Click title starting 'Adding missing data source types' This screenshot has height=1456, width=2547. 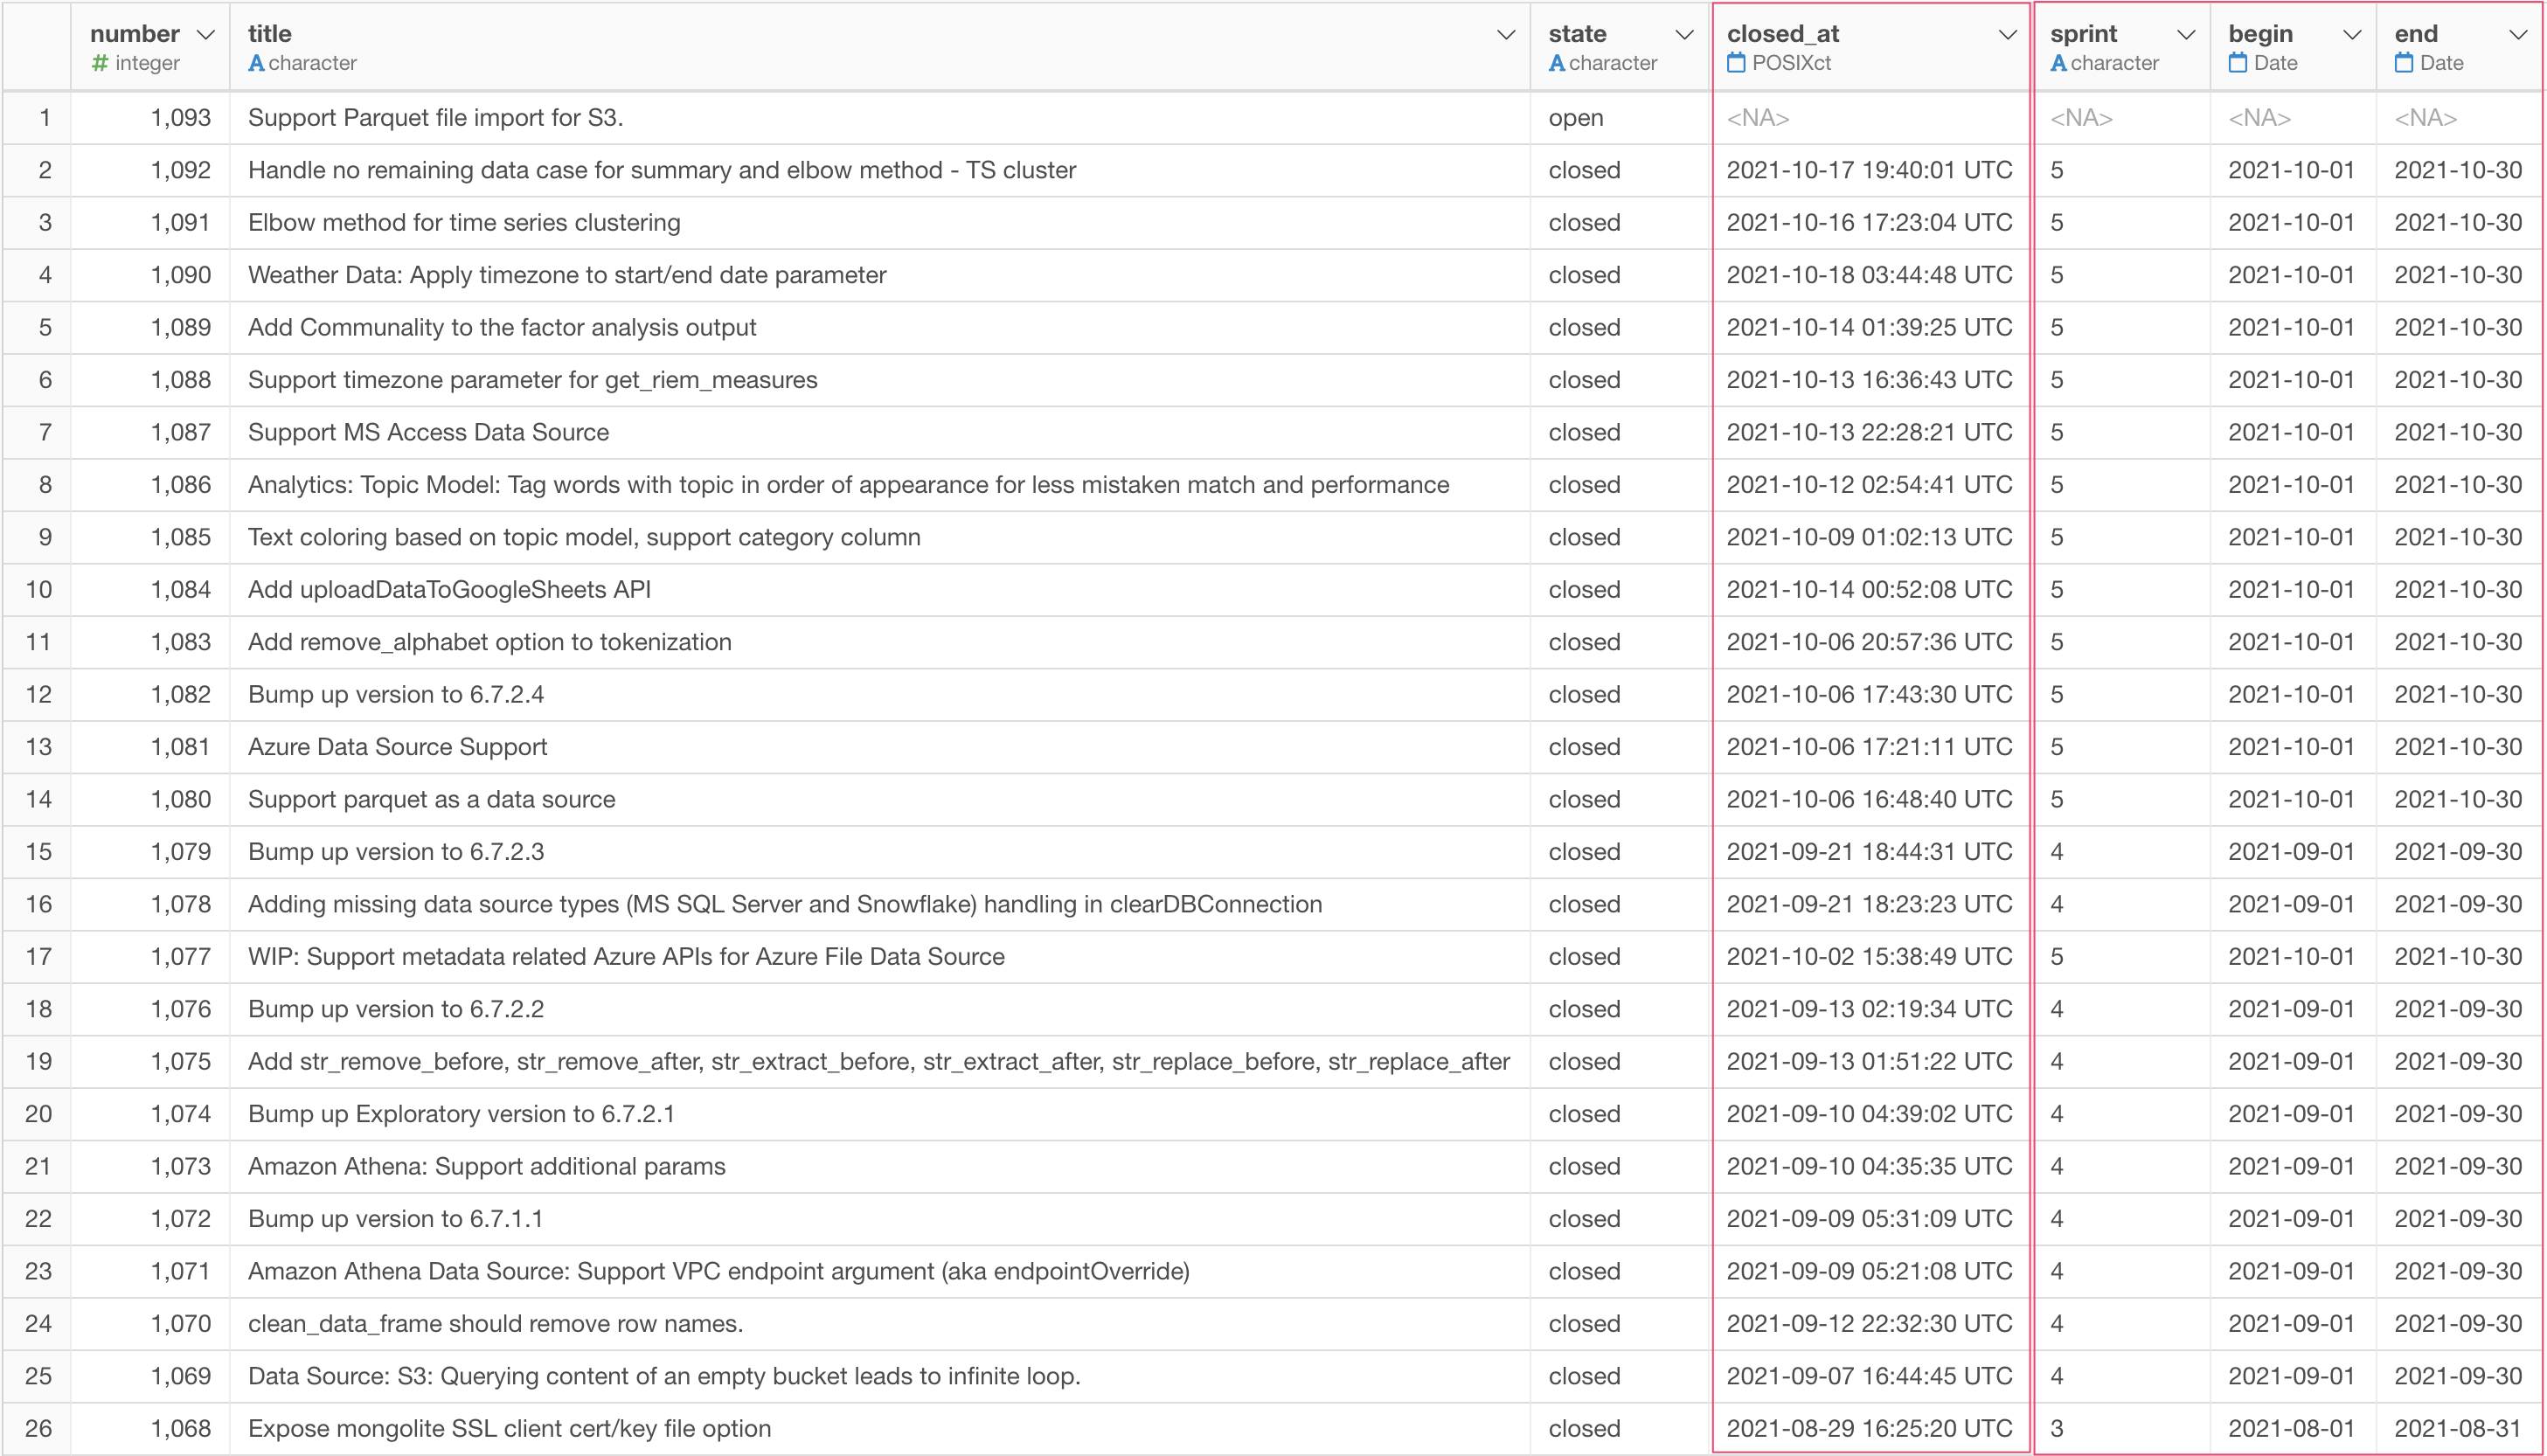pyautogui.click(x=785, y=904)
